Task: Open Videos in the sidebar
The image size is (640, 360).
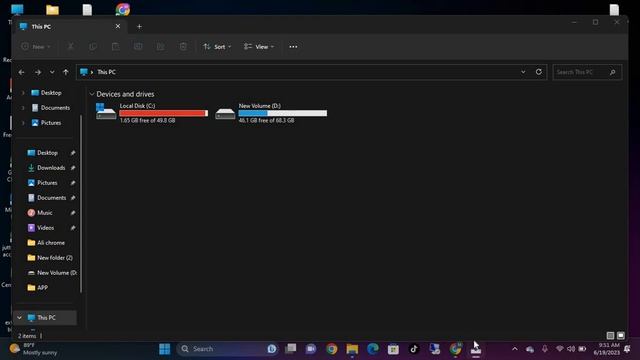Action: tap(45, 228)
